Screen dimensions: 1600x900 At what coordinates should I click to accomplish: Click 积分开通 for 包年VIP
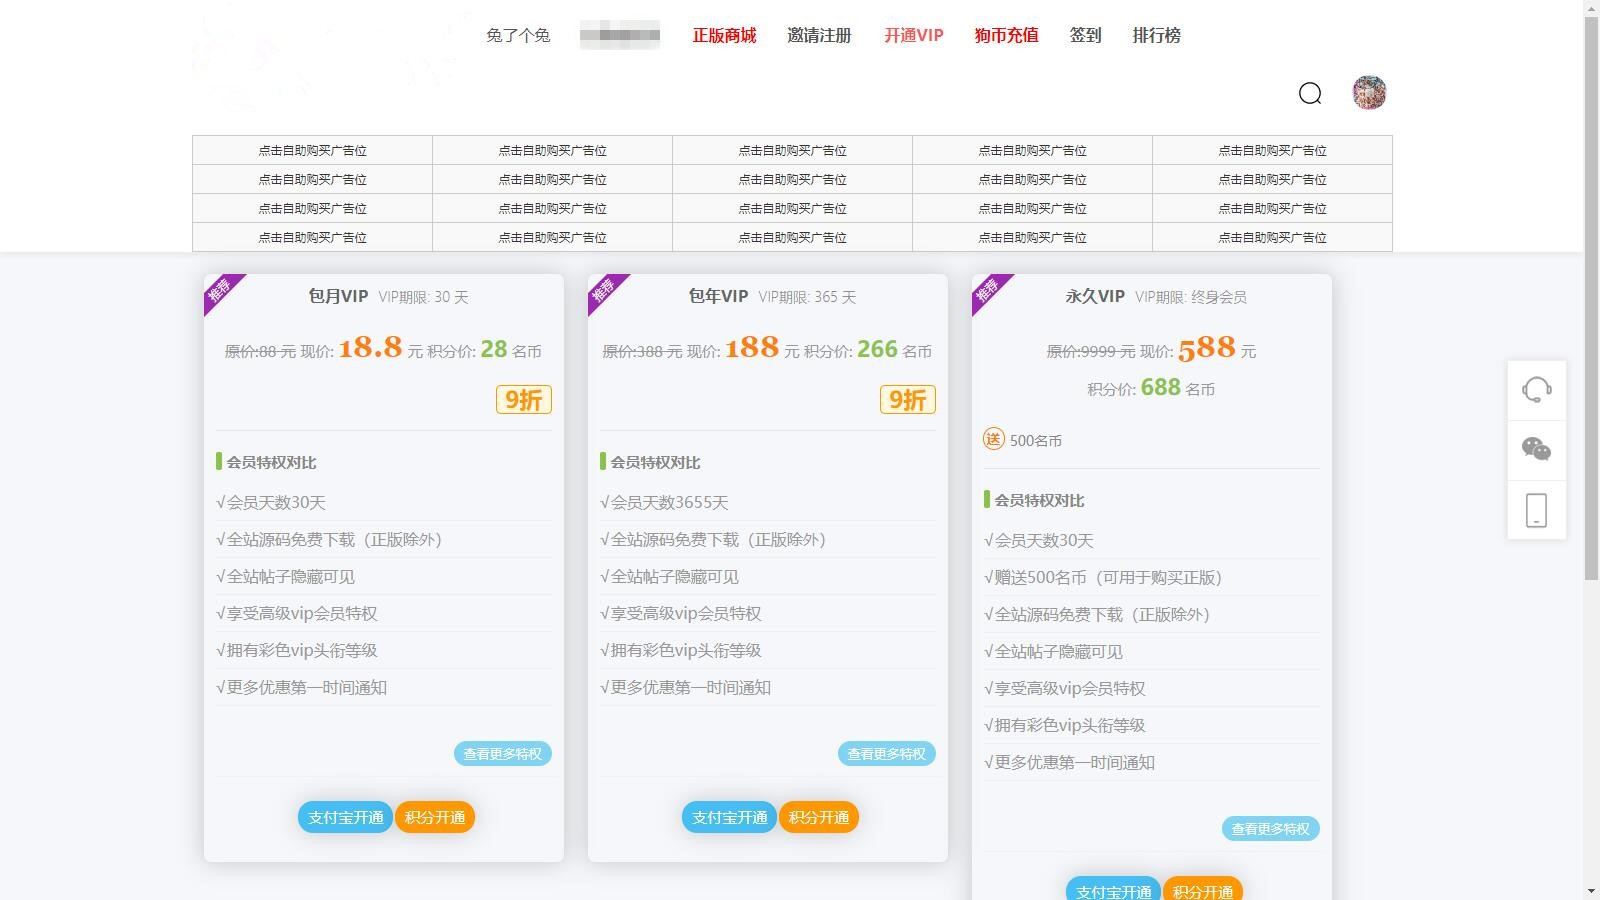tap(818, 817)
